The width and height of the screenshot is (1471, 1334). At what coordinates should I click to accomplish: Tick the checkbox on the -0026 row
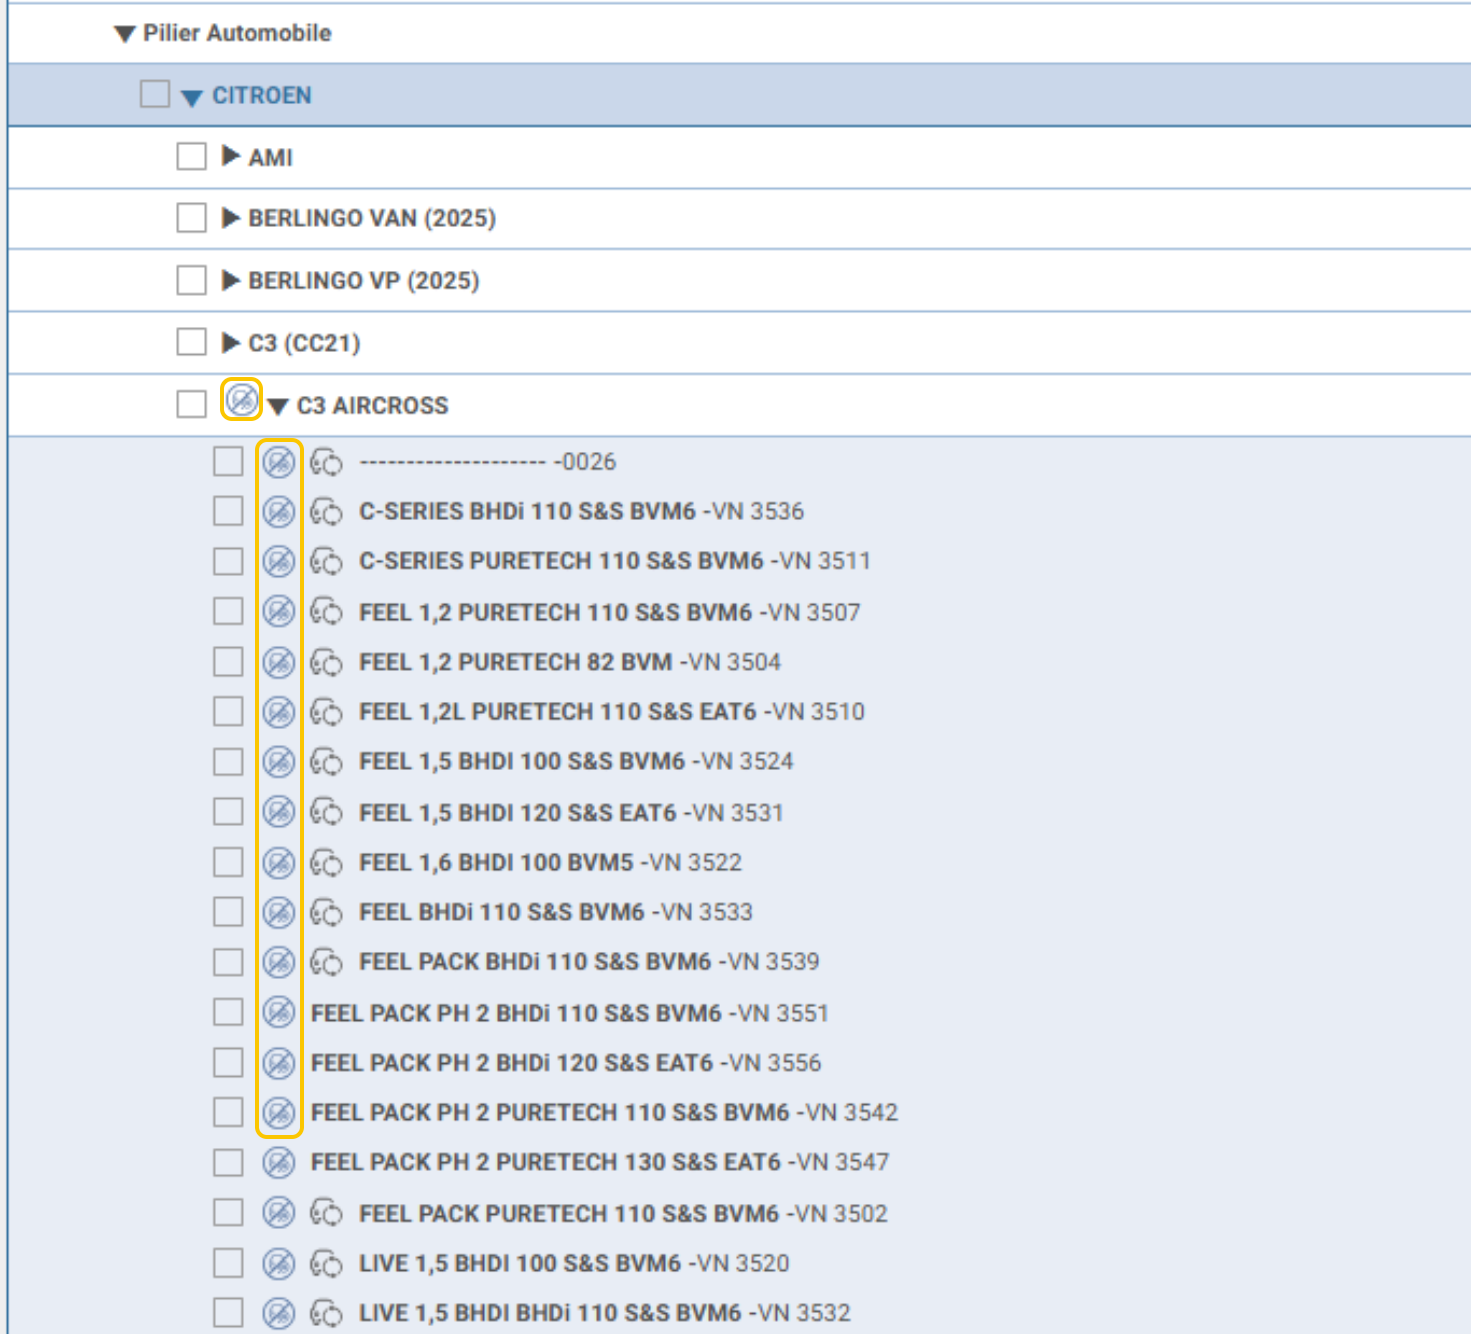pyautogui.click(x=228, y=462)
